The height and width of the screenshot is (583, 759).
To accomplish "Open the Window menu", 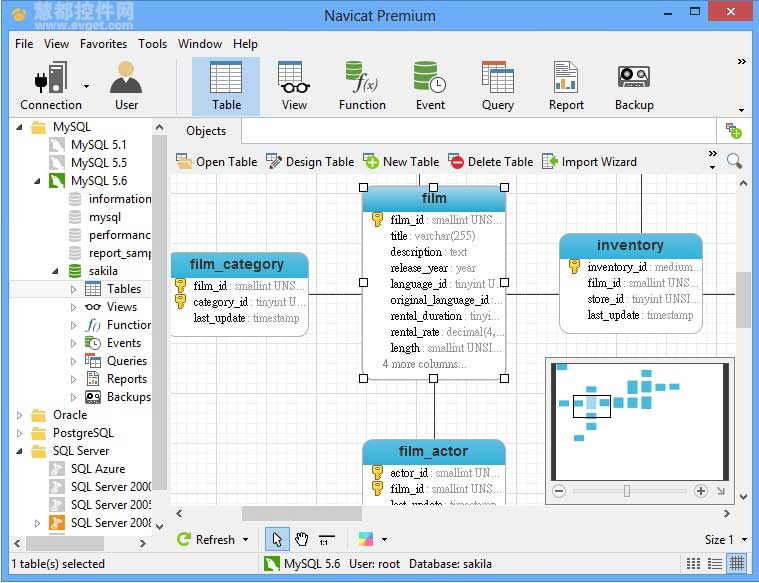I will coord(199,44).
